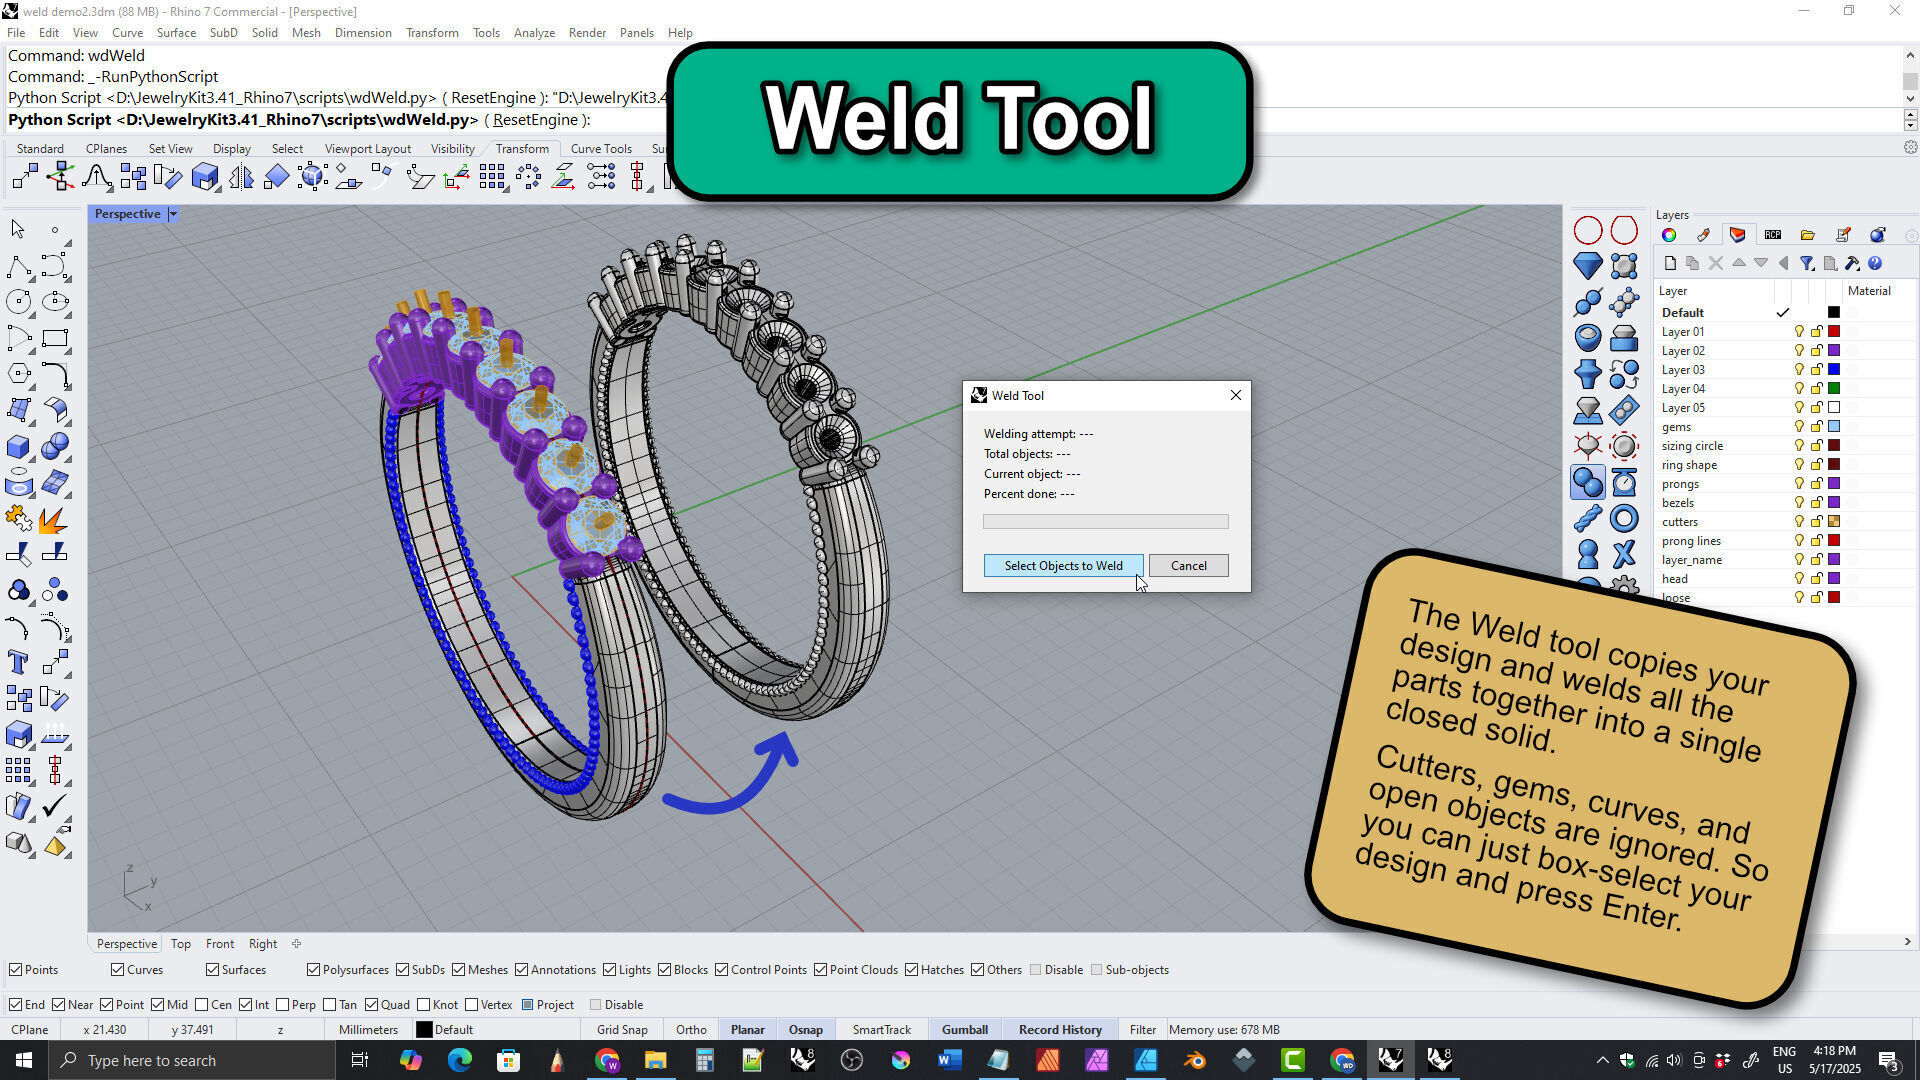This screenshot has height=1080, width=1920.
Task: Click the blue X icon in JewelryKit panel
Action: pos(1624,554)
